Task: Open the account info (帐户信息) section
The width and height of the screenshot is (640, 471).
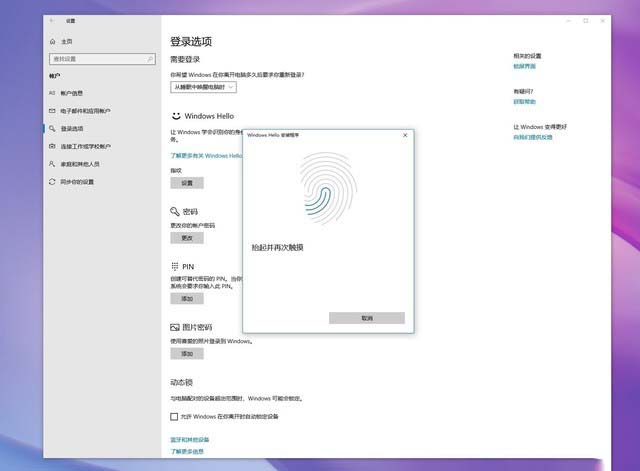Action: point(71,93)
